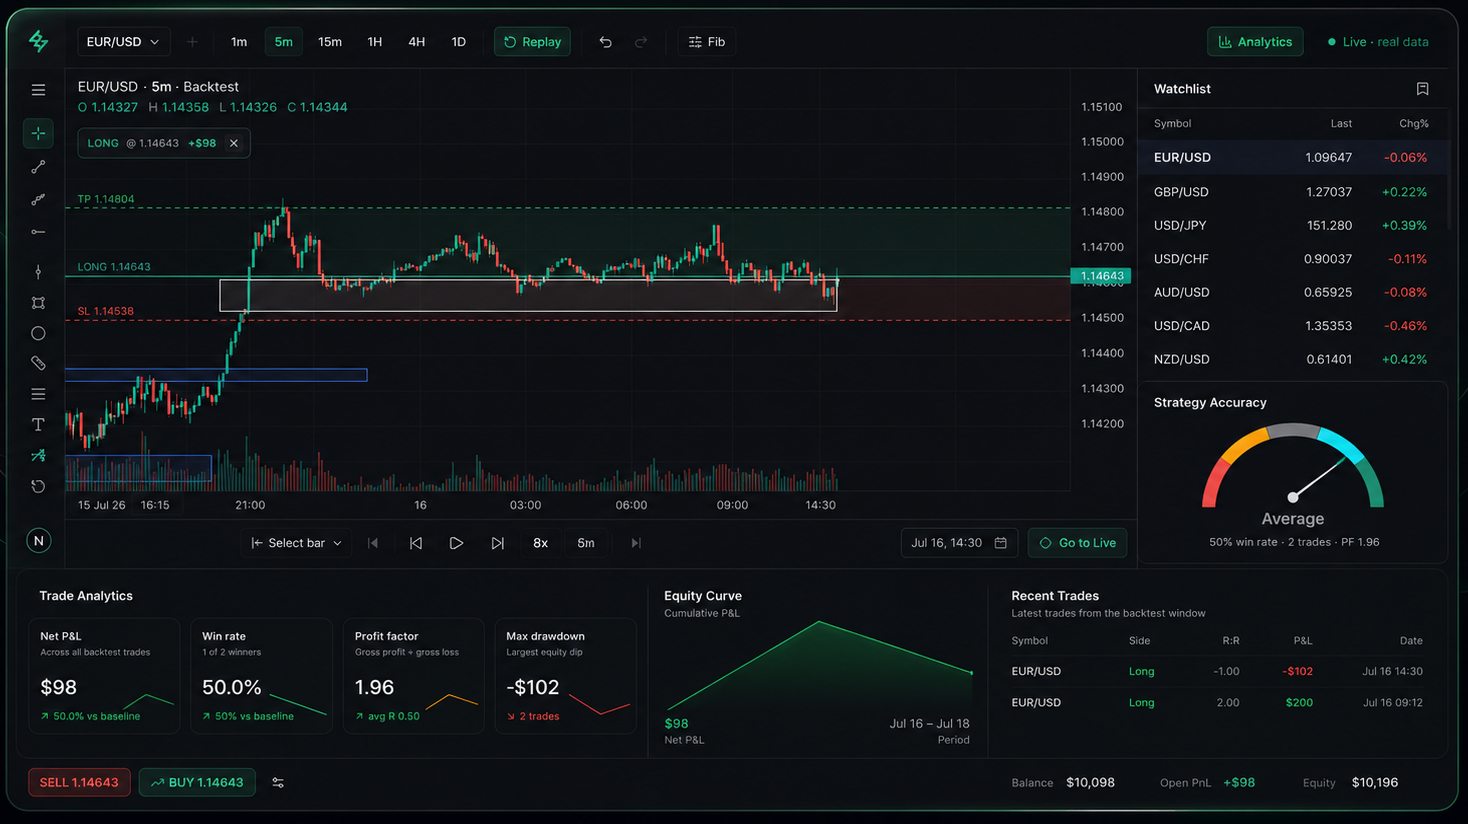
Task: Click BUY 1.14643 button
Action: tap(197, 782)
